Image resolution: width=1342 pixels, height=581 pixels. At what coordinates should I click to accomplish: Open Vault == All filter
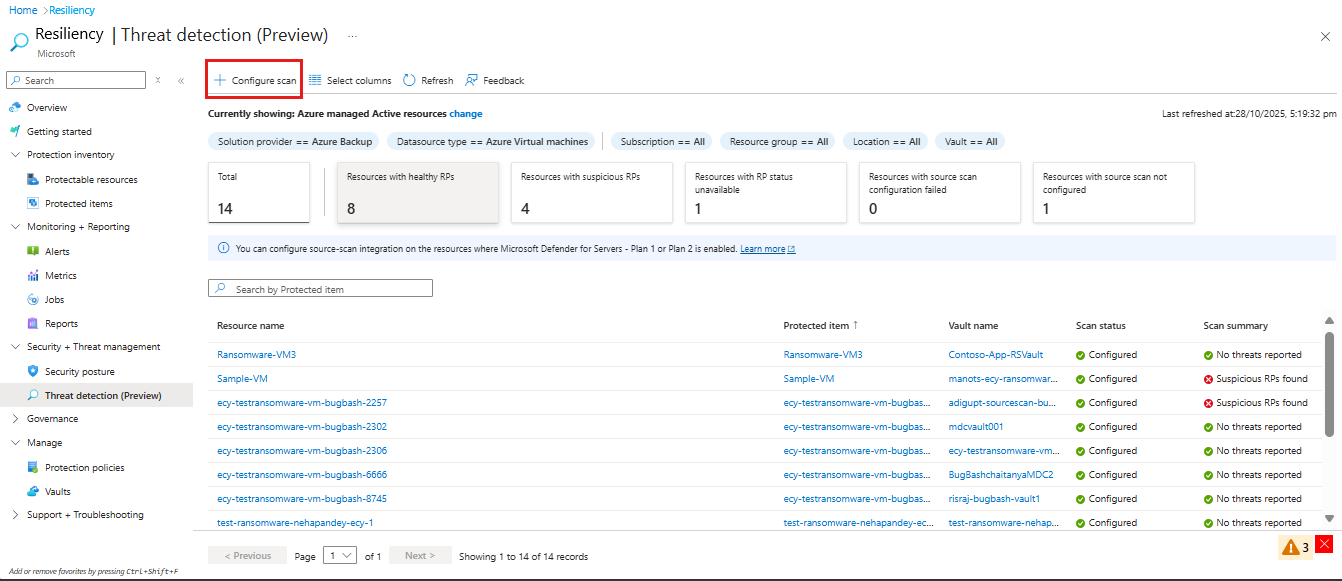click(970, 142)
